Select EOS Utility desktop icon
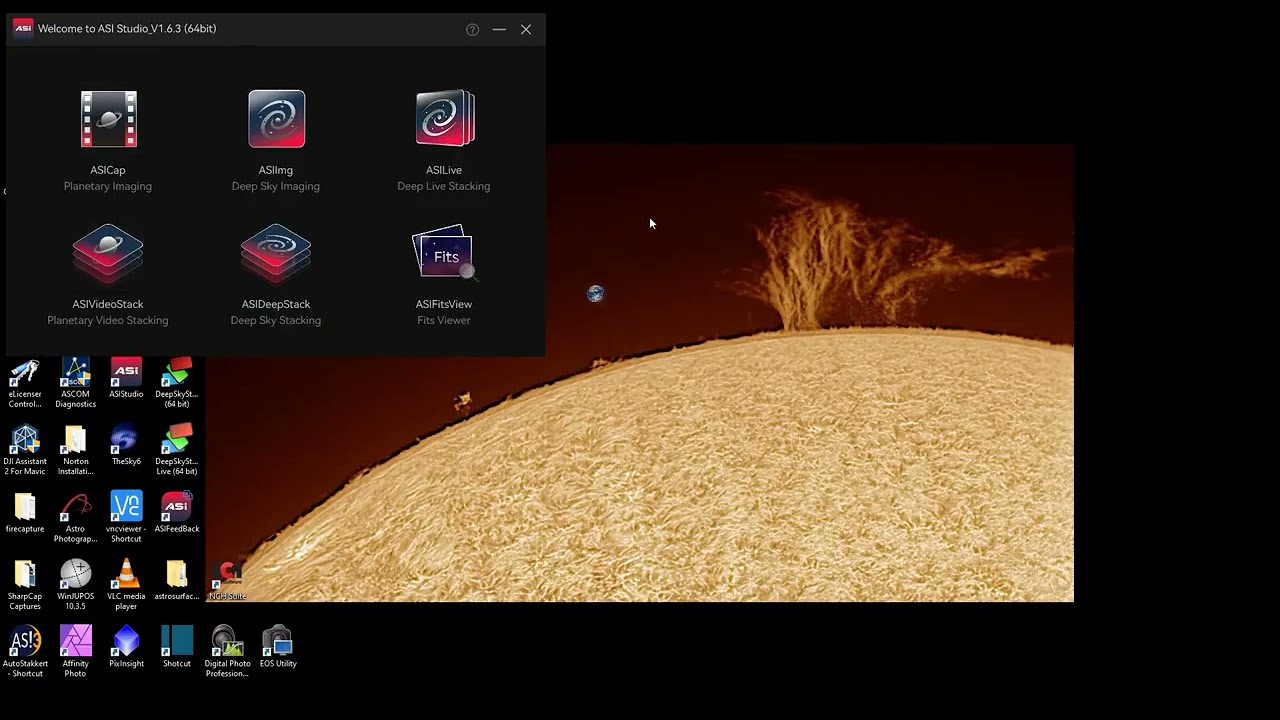Screen dimensions: 1280x720 point(278,647)
